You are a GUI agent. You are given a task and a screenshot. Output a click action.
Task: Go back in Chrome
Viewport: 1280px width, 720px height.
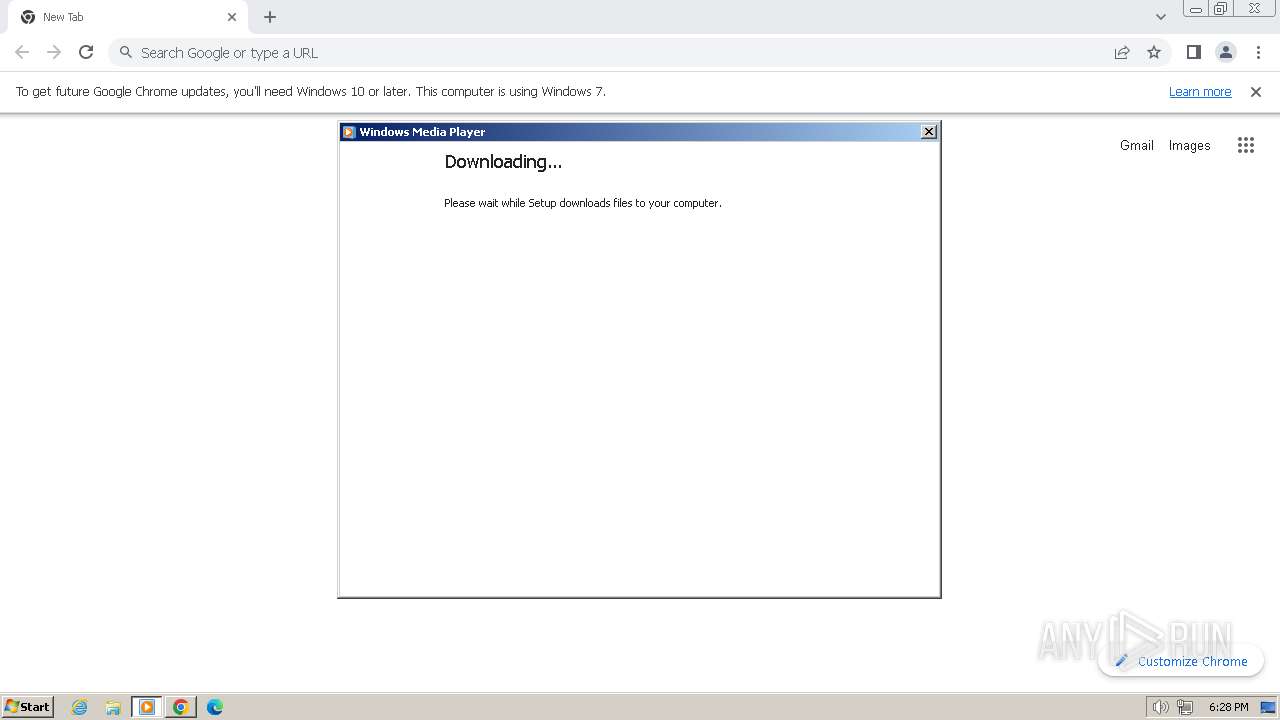click(x=22, y=52)
